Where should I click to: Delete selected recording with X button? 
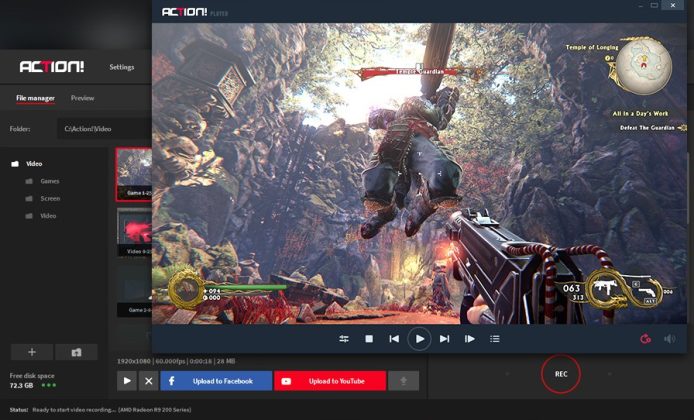click(x=149, y=381)
